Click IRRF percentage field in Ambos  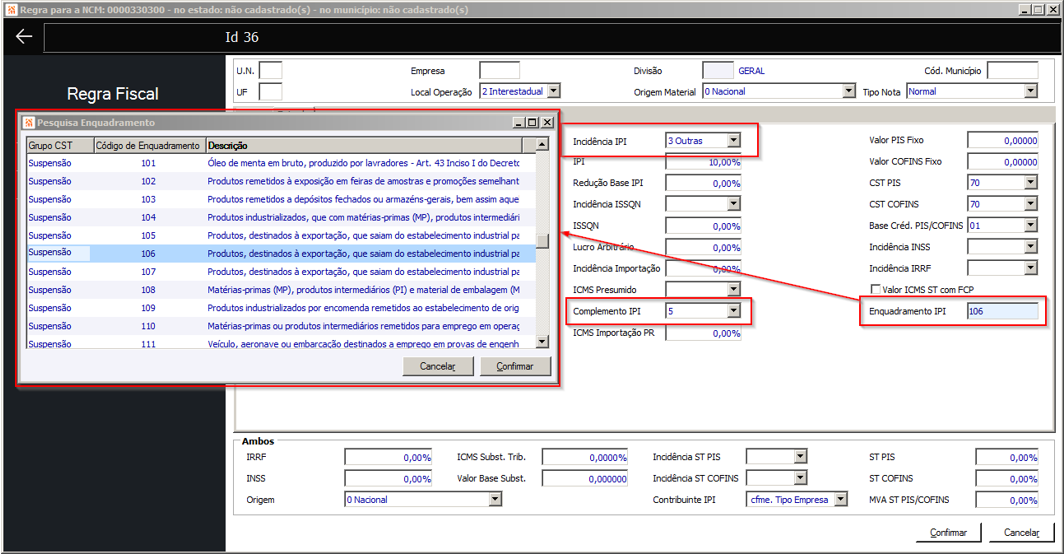(x=389, y=457)
